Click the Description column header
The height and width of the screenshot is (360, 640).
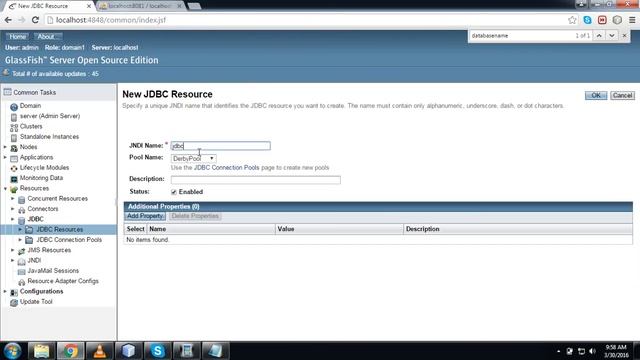[518, 229]
